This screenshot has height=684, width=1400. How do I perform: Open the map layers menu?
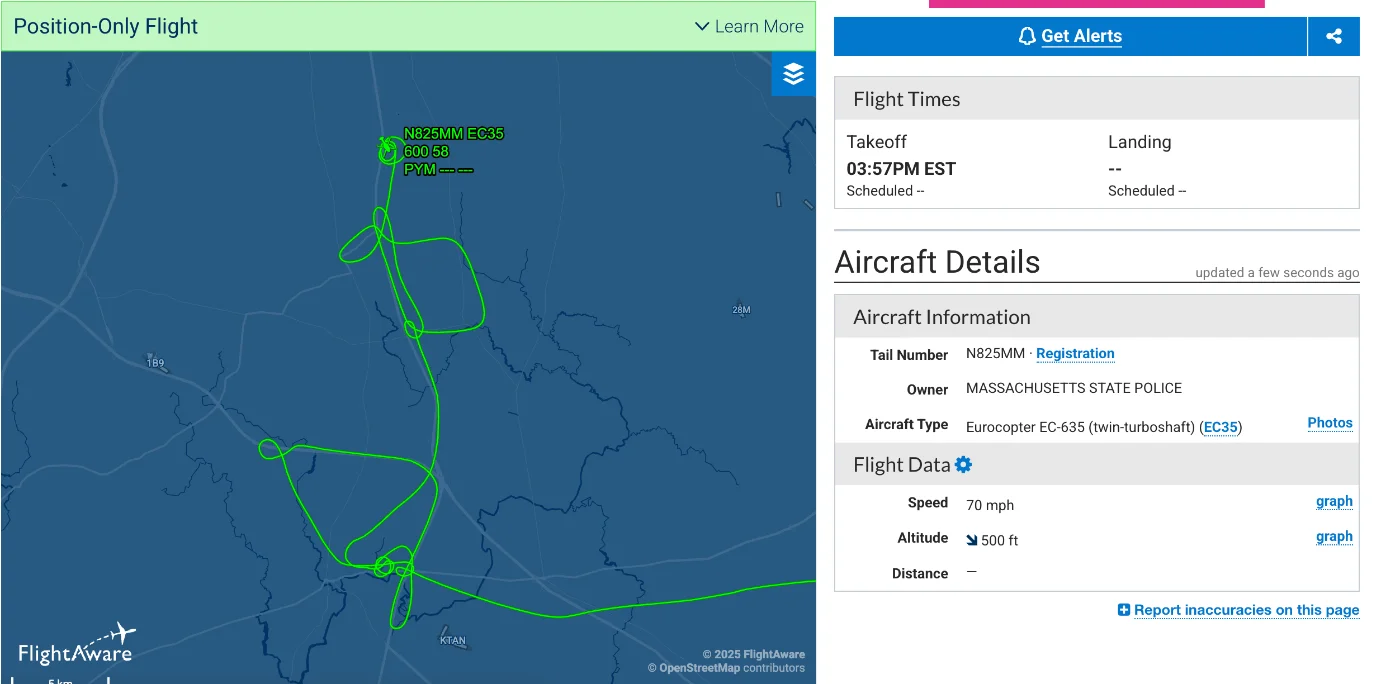793,74
